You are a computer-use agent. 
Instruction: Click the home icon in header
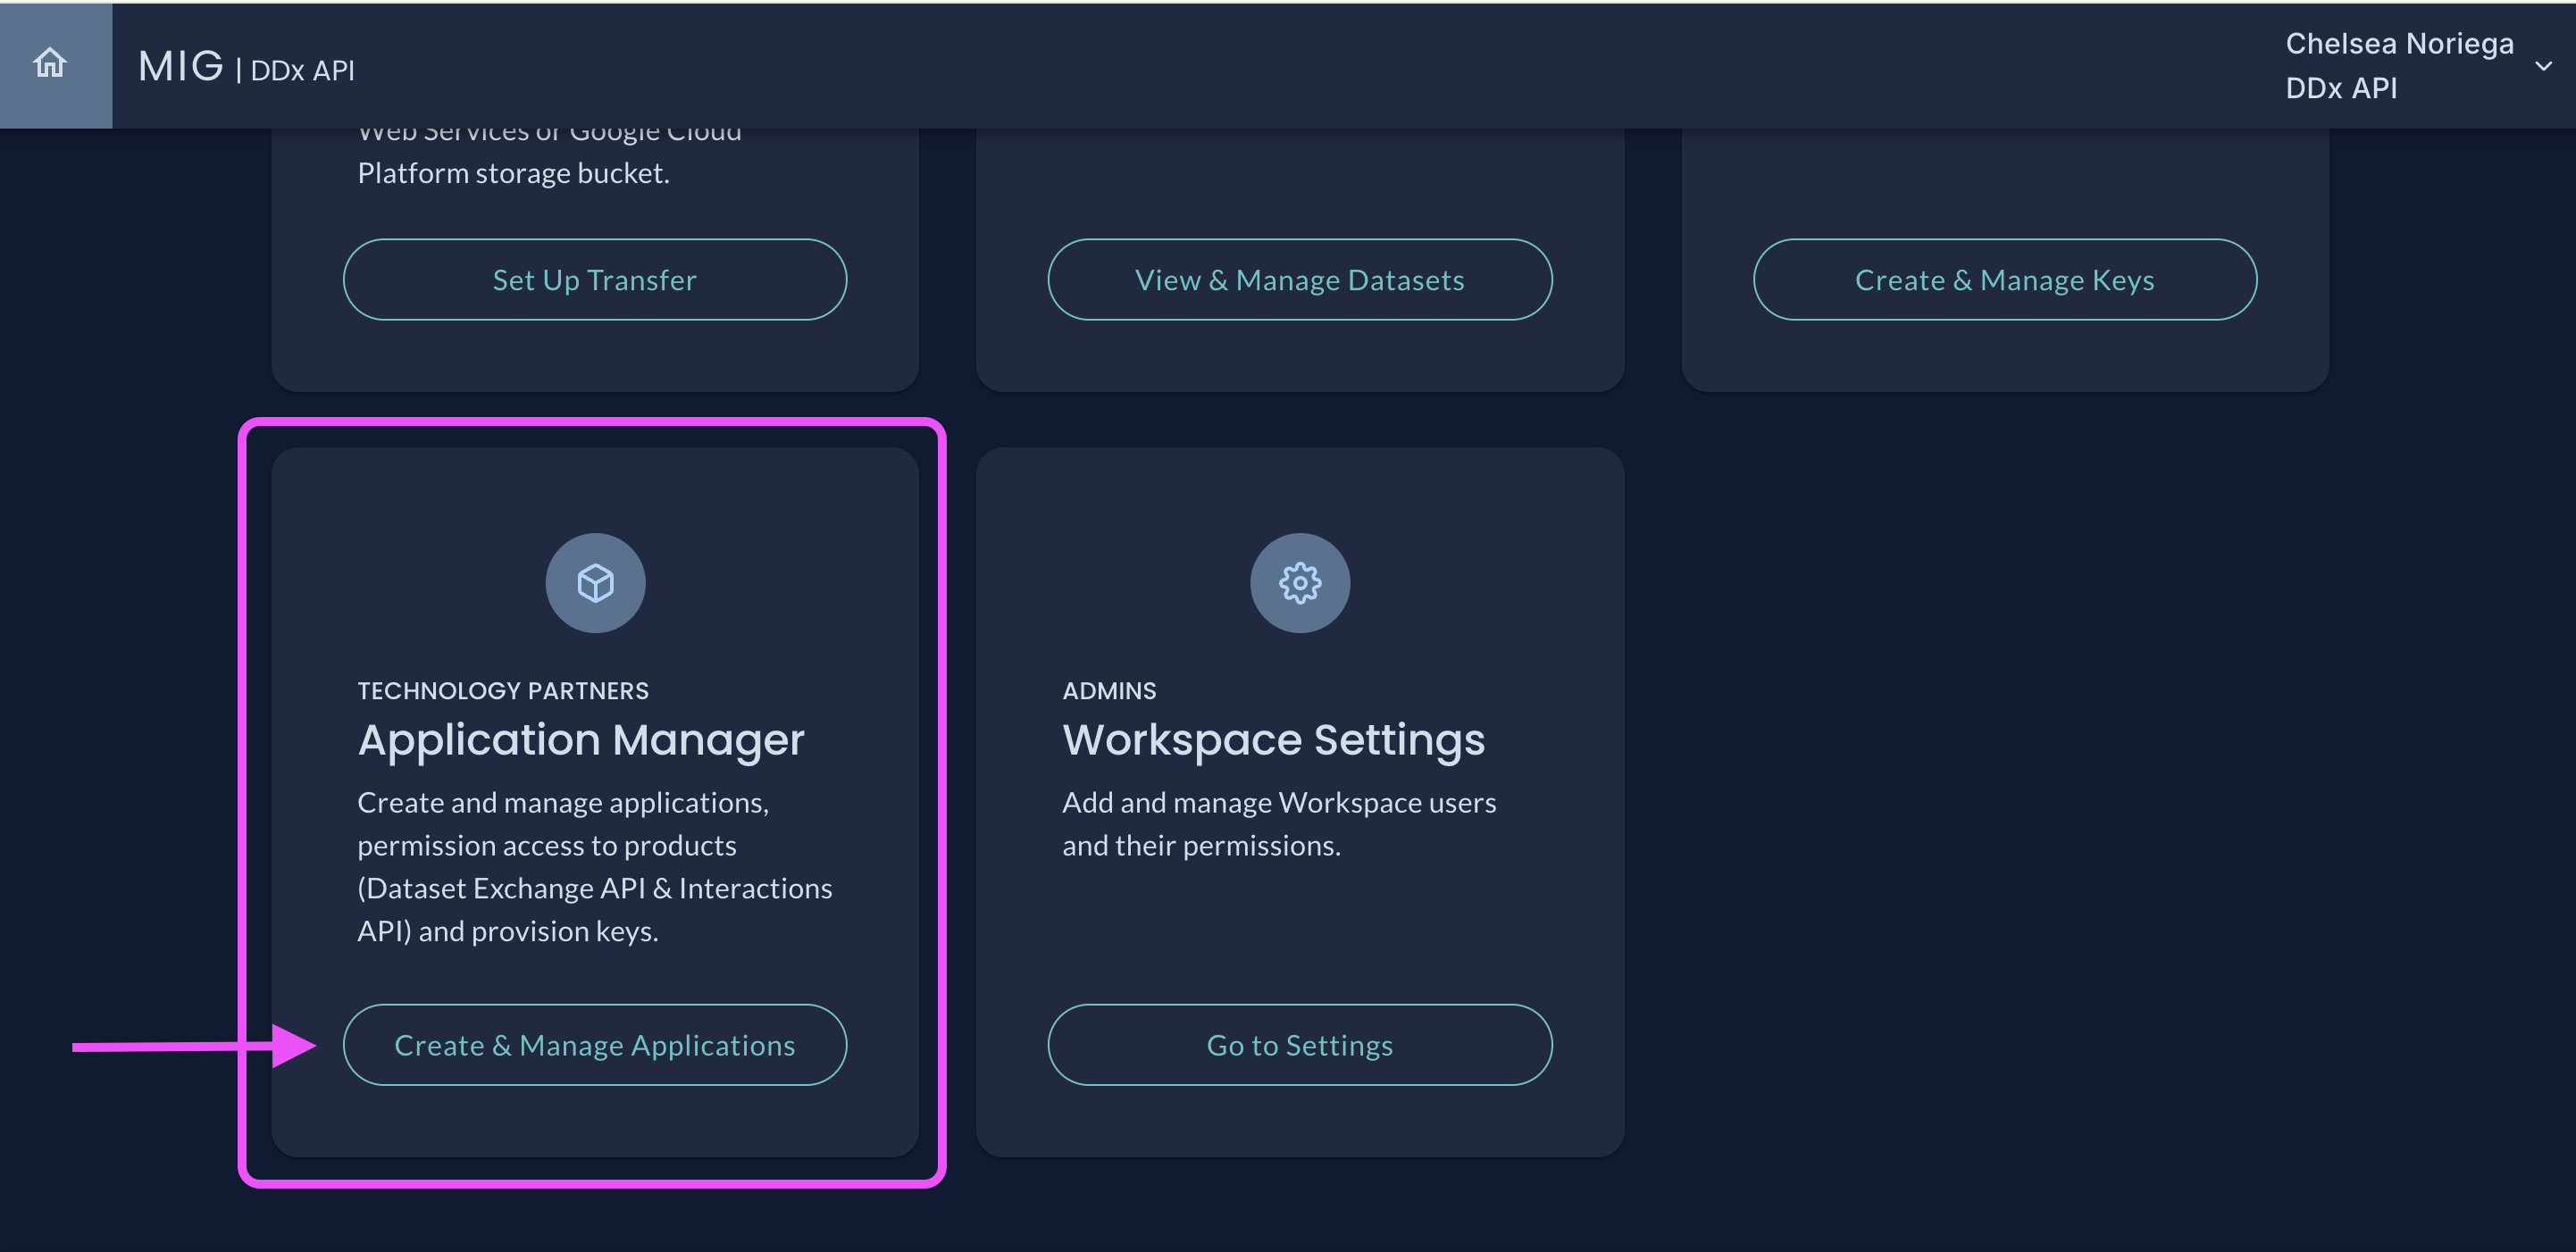(50, 64)
